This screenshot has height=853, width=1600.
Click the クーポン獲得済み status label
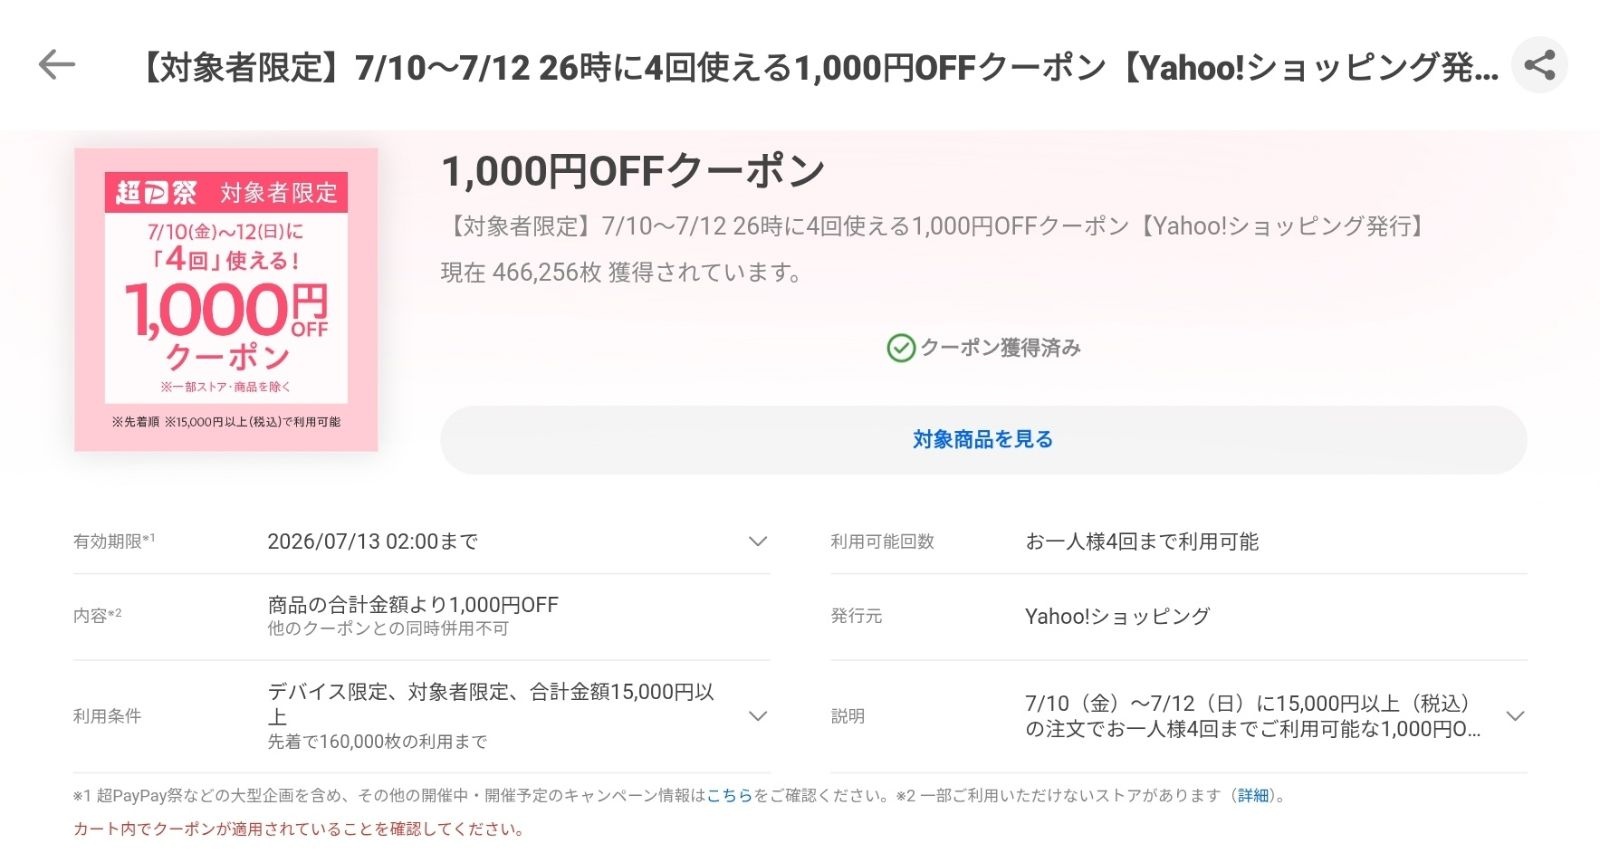[x=1000, y=348]
